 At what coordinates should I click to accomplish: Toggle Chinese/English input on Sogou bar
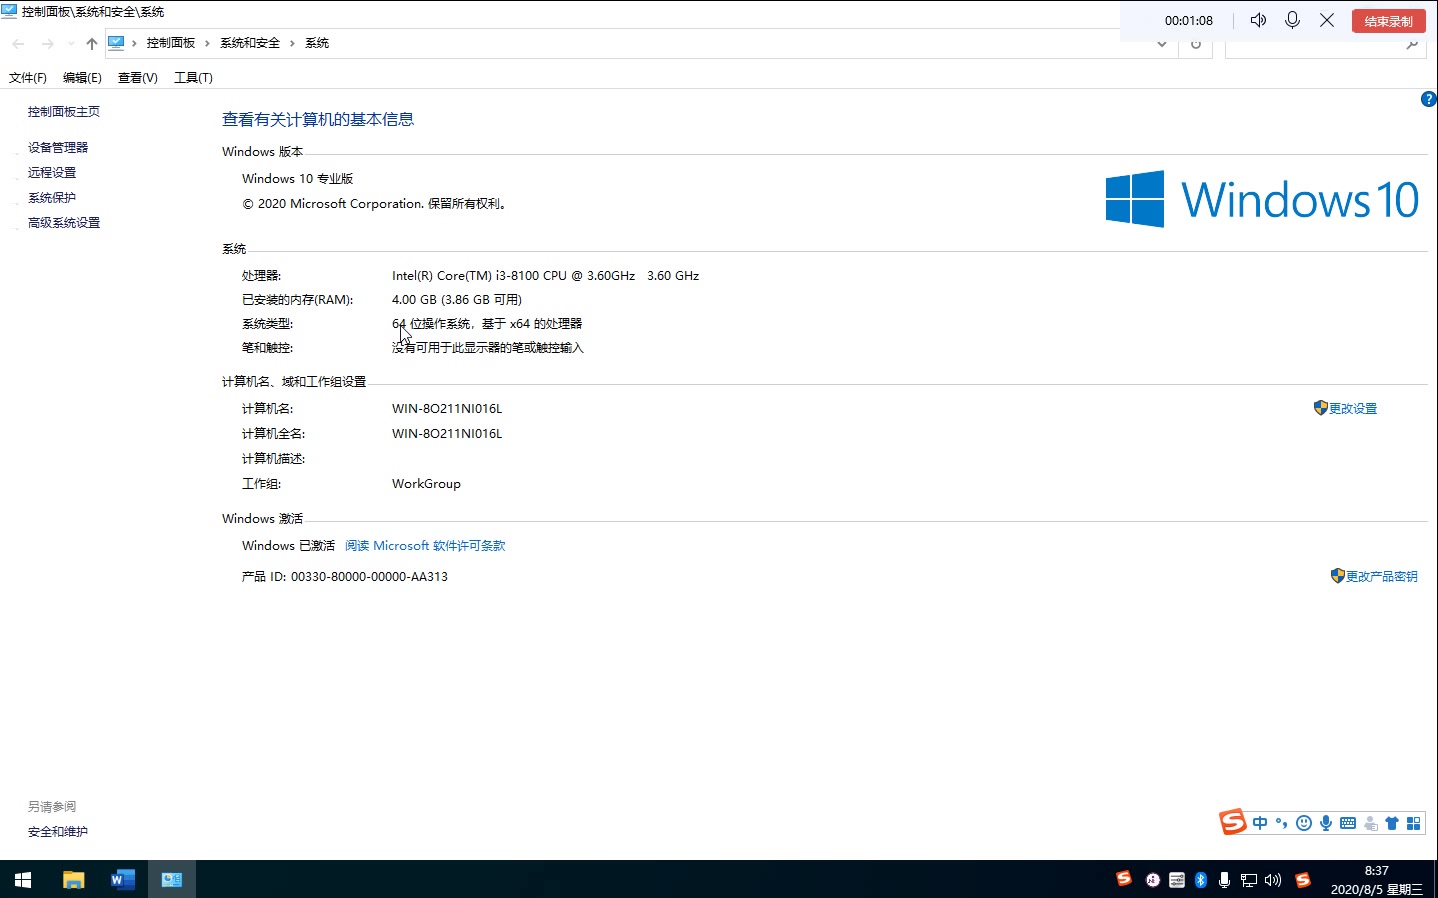(x=1259, y=823)
